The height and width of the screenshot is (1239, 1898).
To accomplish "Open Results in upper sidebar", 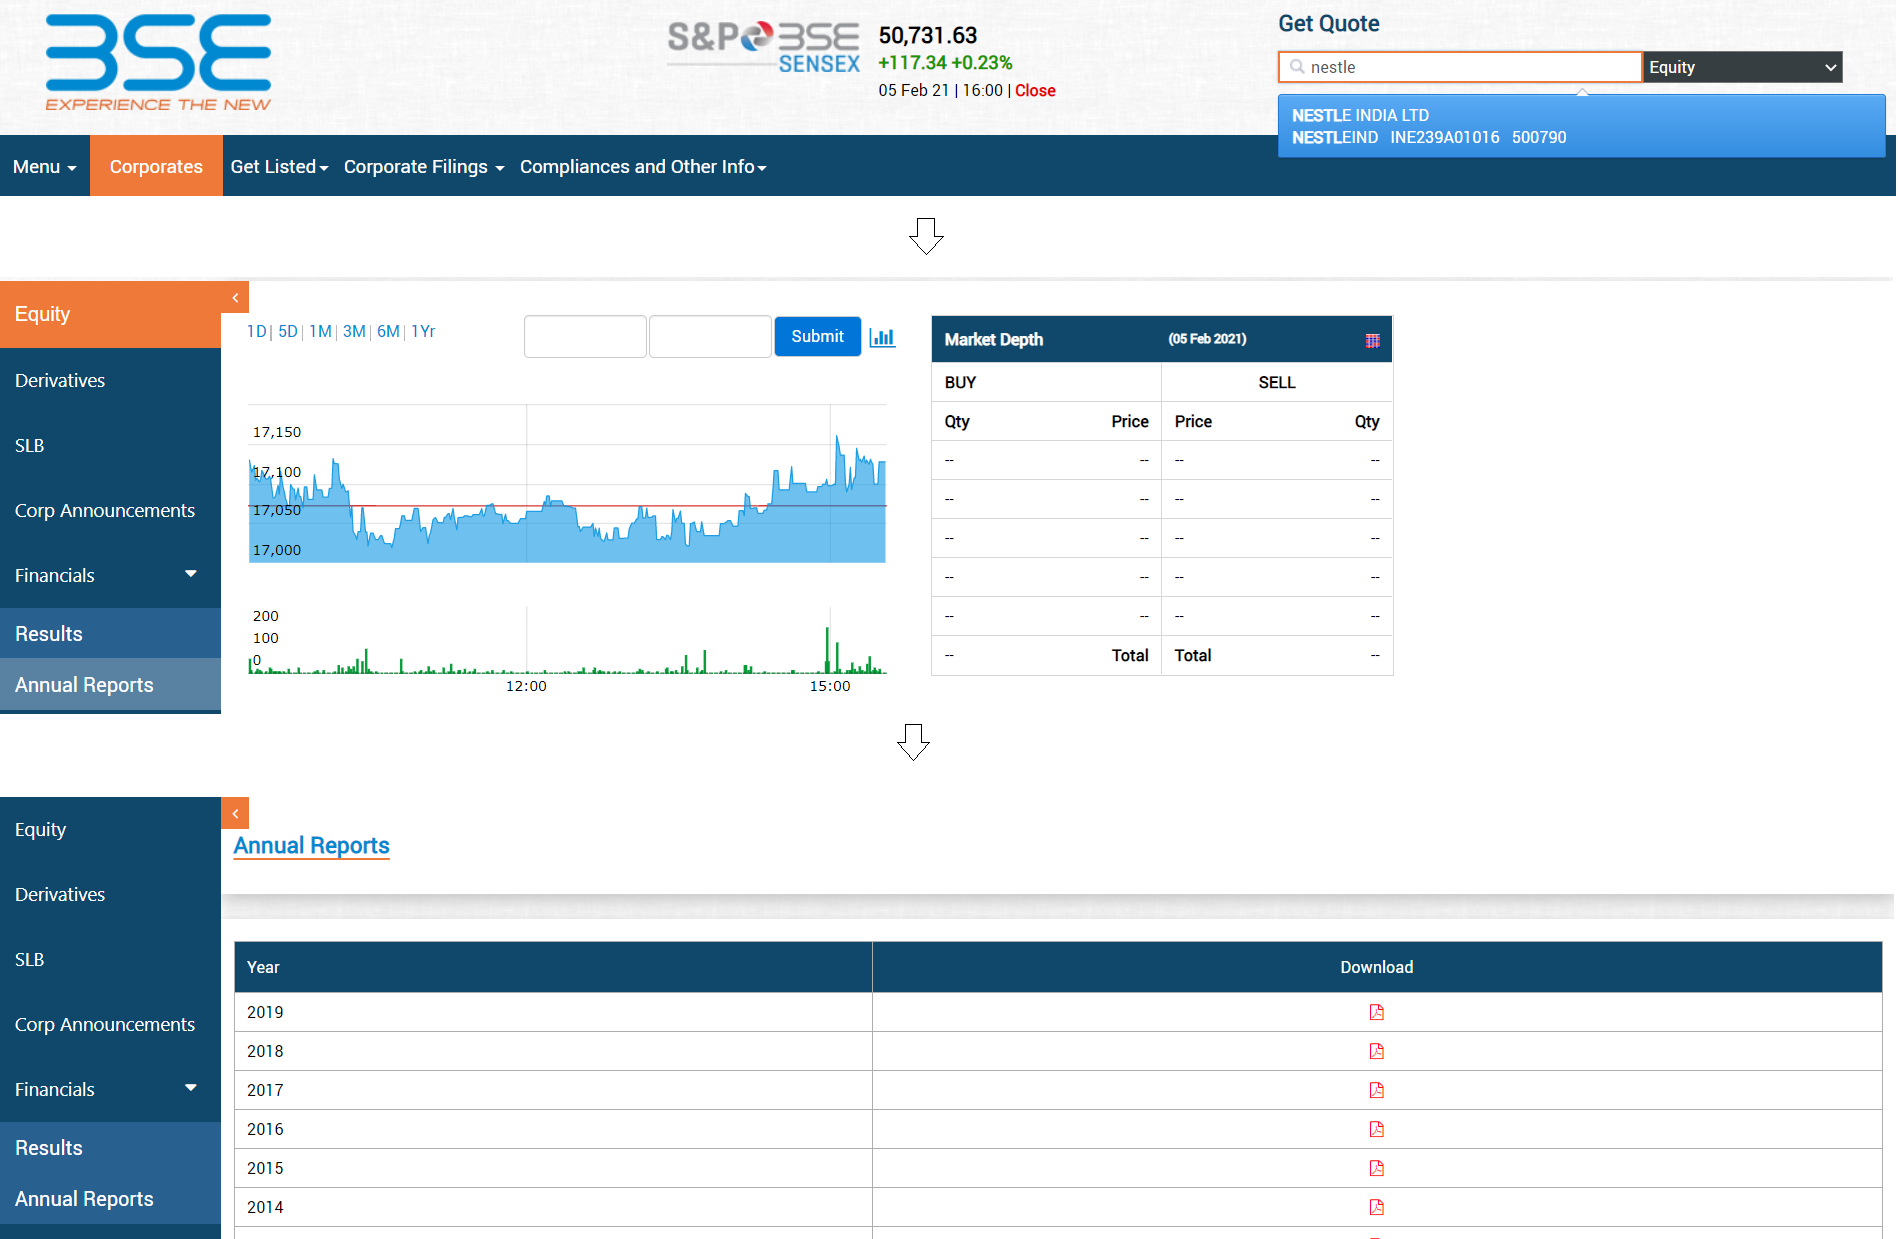I will click(x=110, y=634).
